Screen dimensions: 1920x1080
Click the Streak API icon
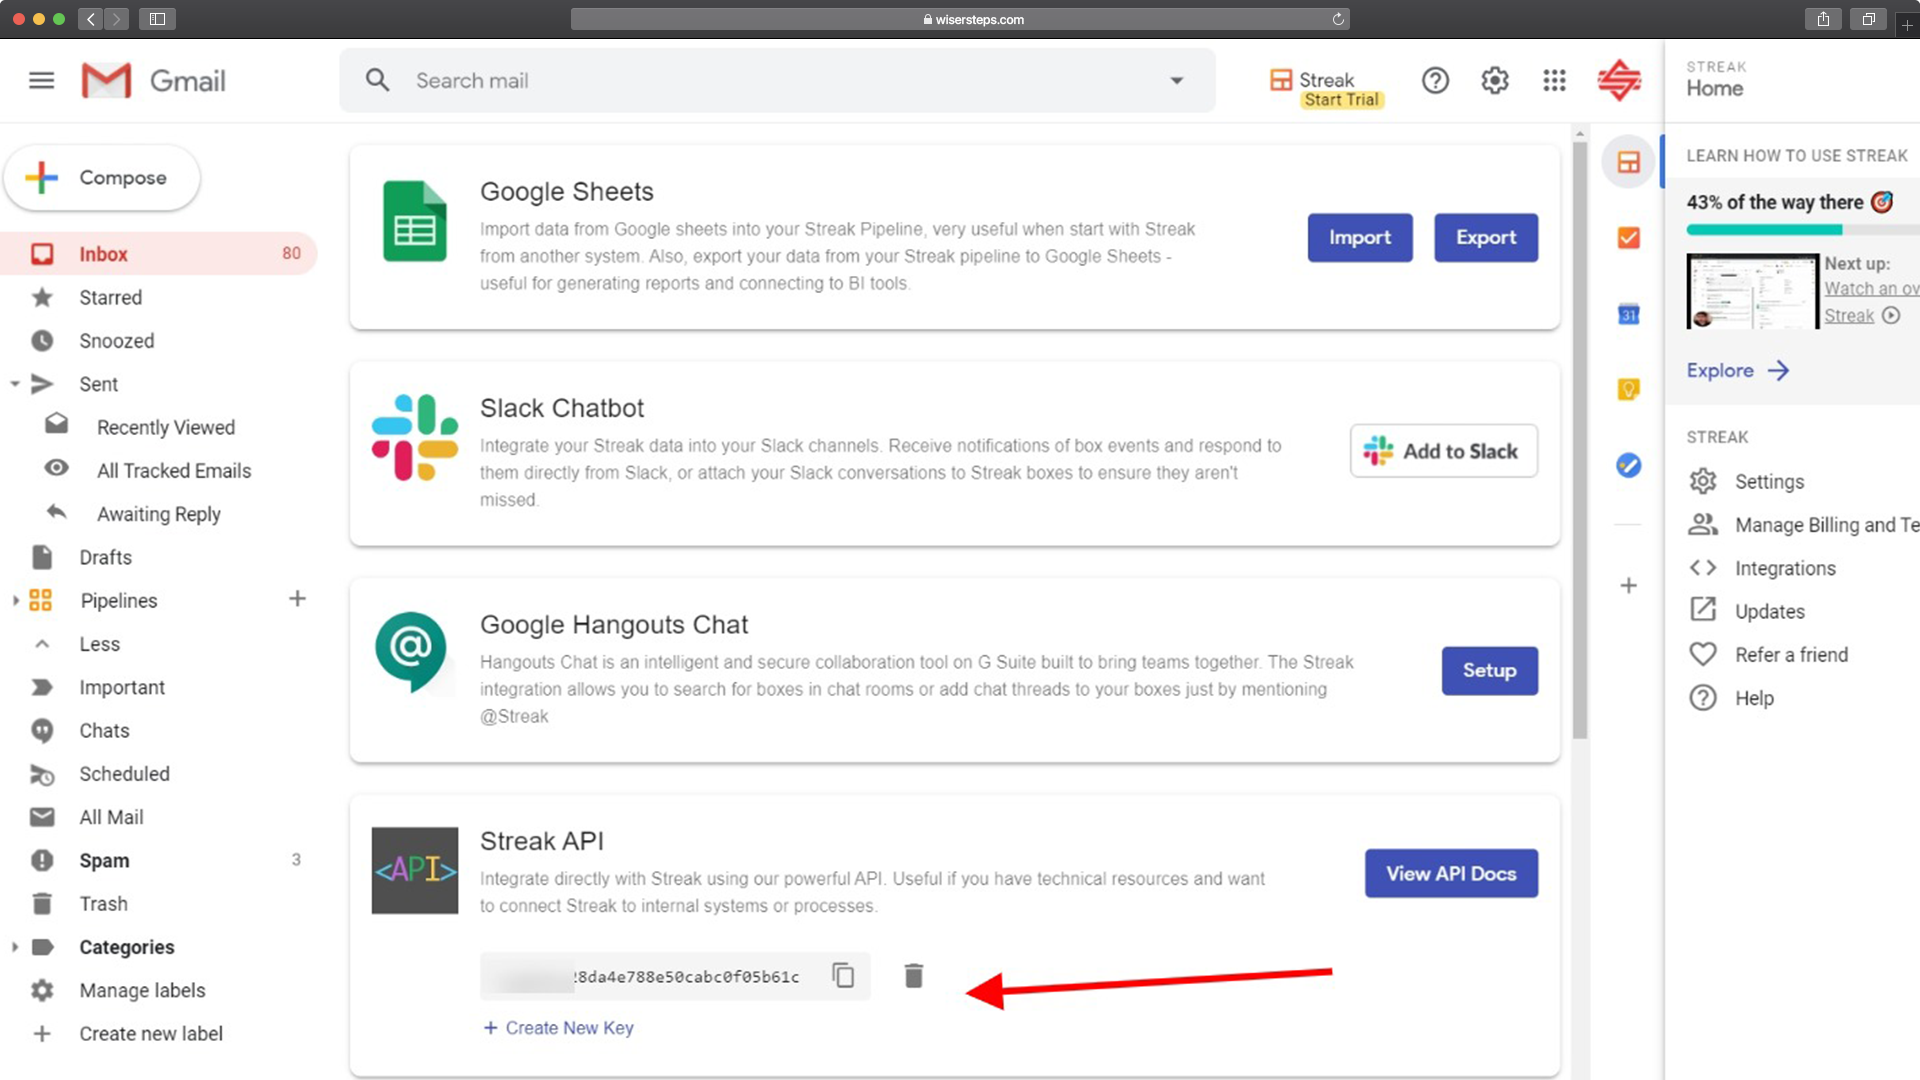coord(415,870)
